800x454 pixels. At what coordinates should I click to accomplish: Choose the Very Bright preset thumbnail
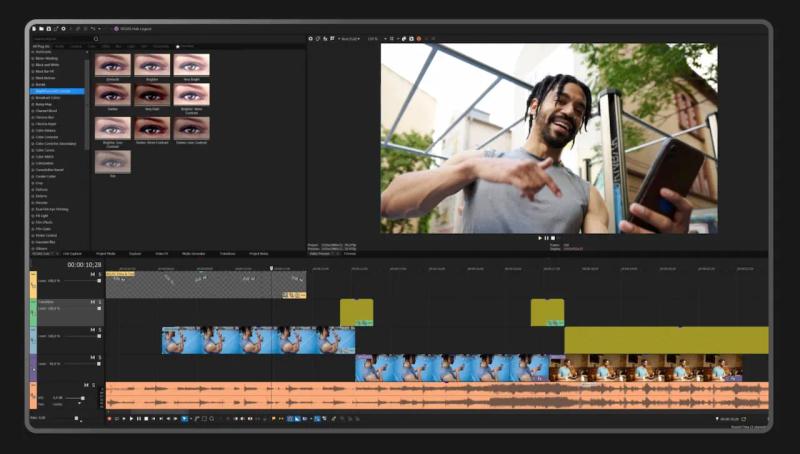point(191,65)
